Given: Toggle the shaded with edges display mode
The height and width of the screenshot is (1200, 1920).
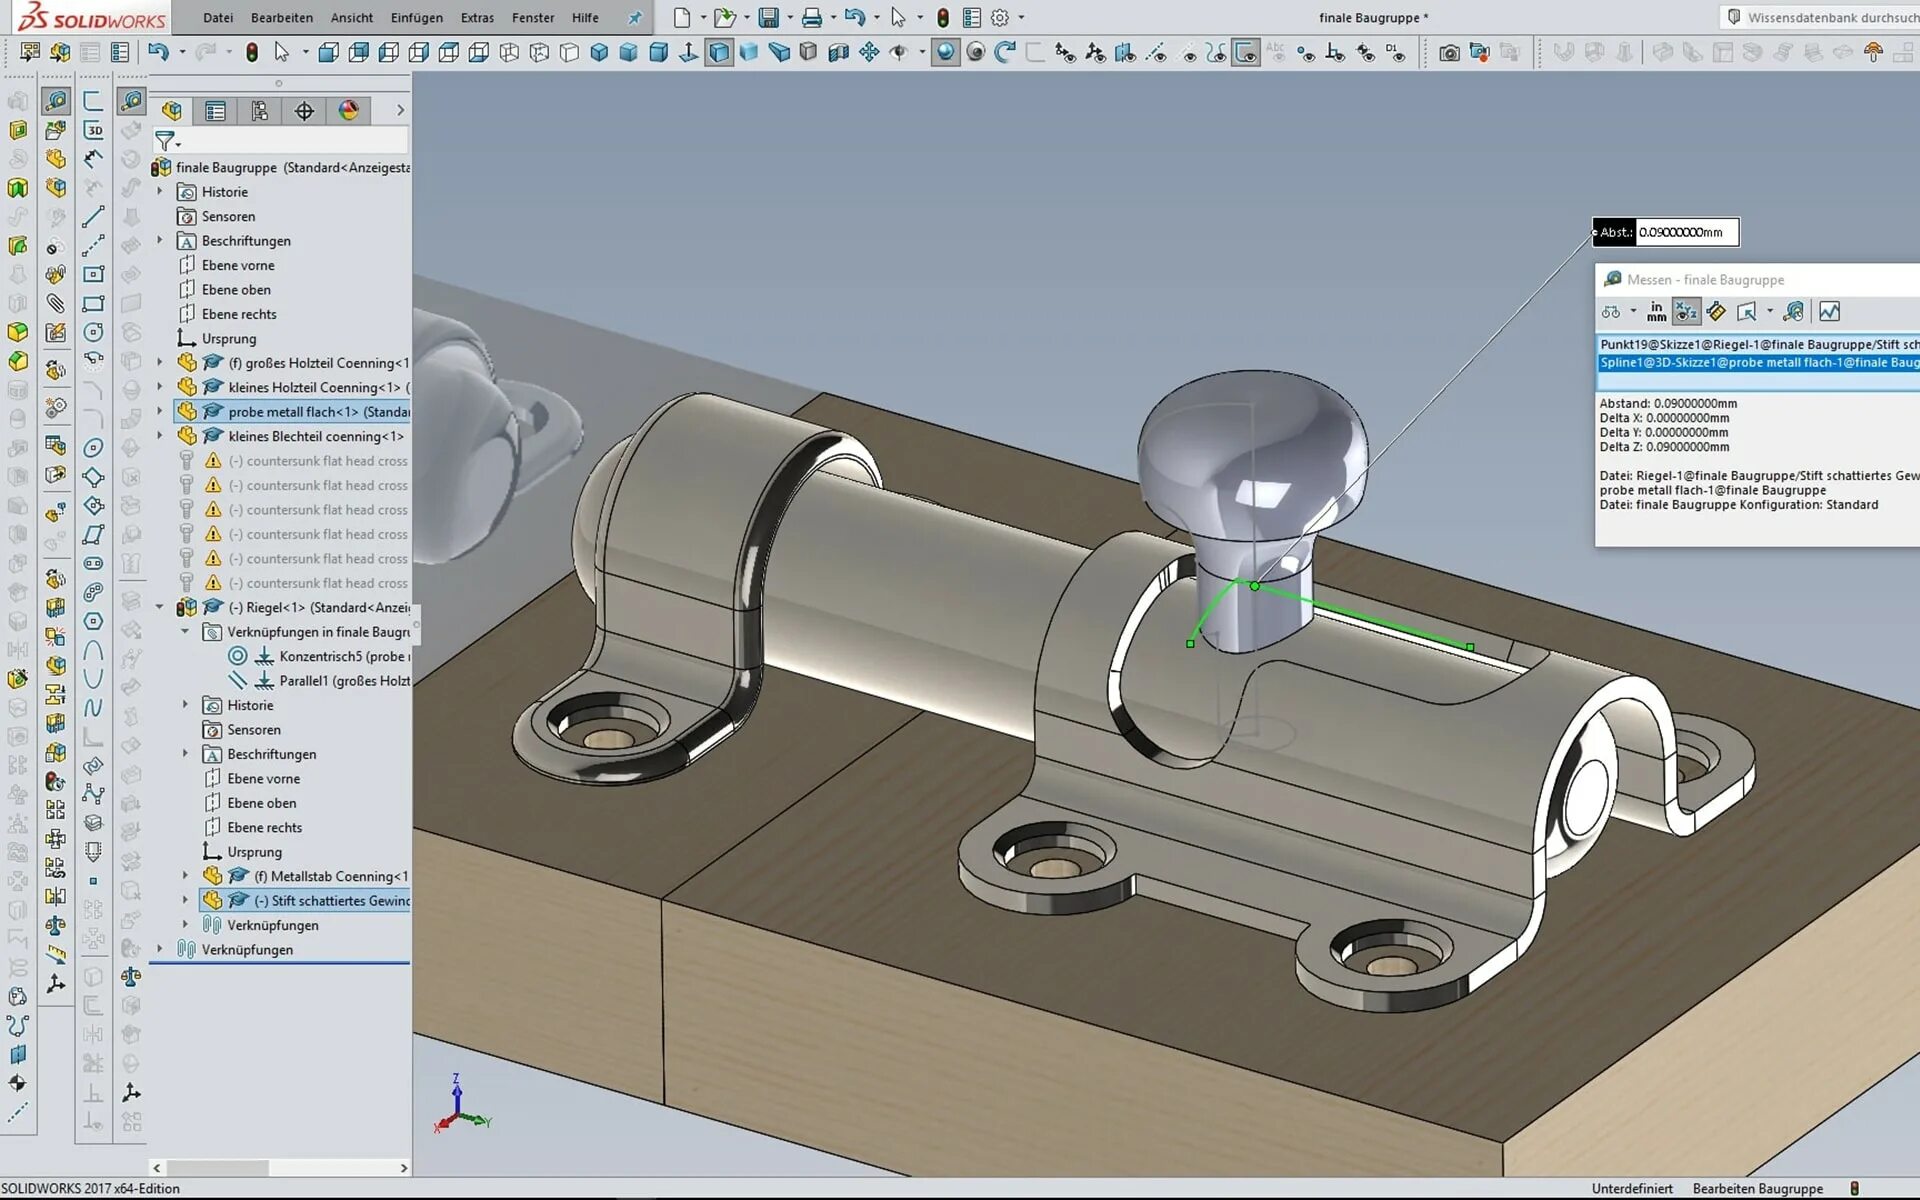Looking at the screenshot, I should click(719, 52).
